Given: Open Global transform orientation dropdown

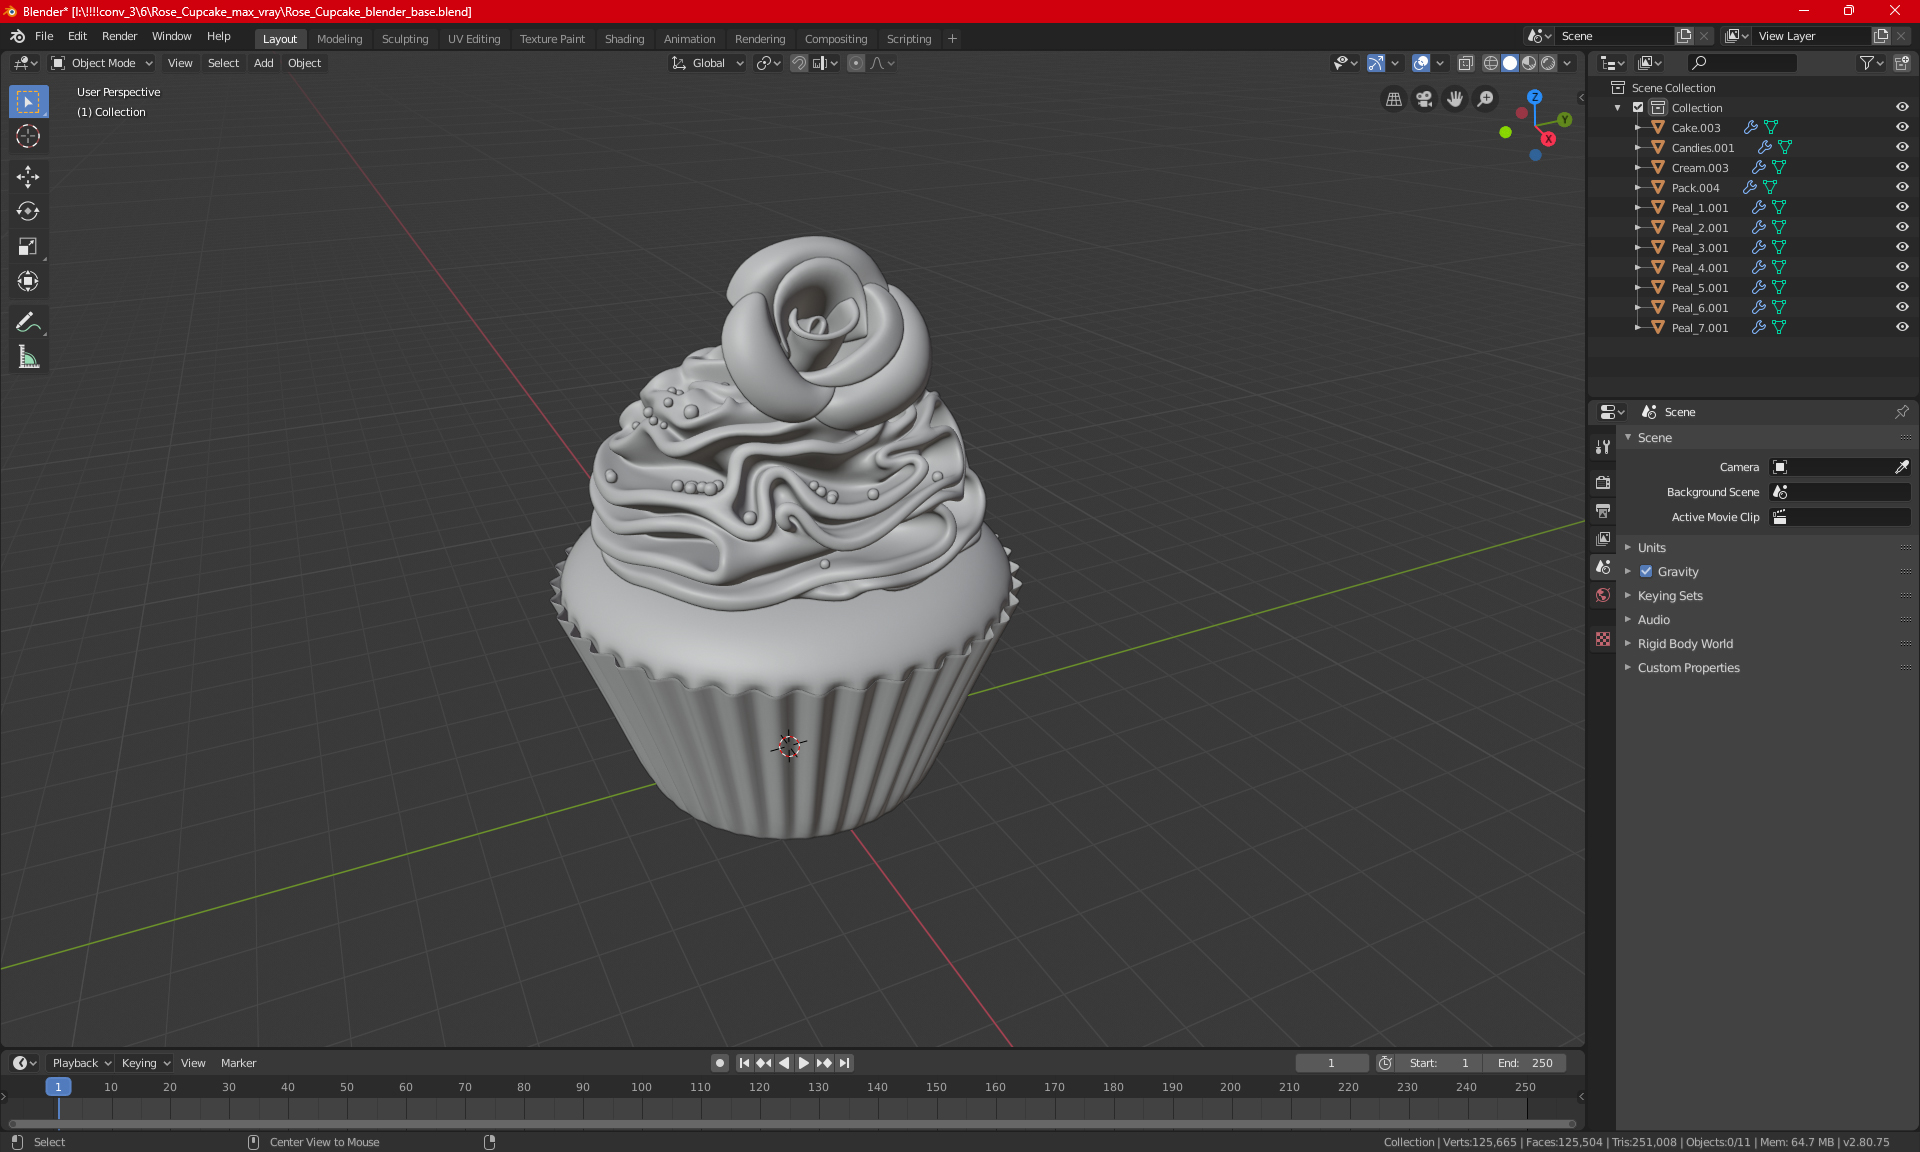Looking at the screenshot, I should point(708,63).
